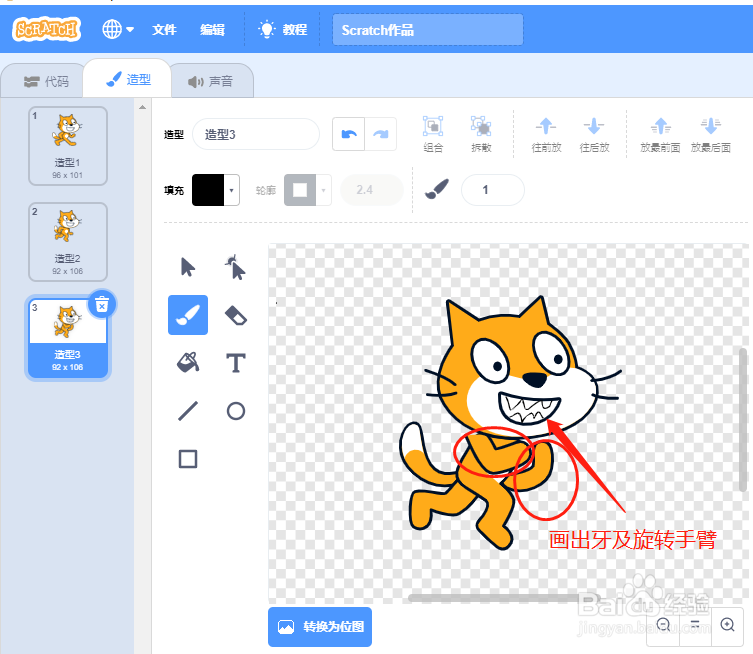The height and width of the screenshot is (654, 753).
Task: Click the 往后放 backward icon
Action: pyautogui.click(x=594, y=134)
